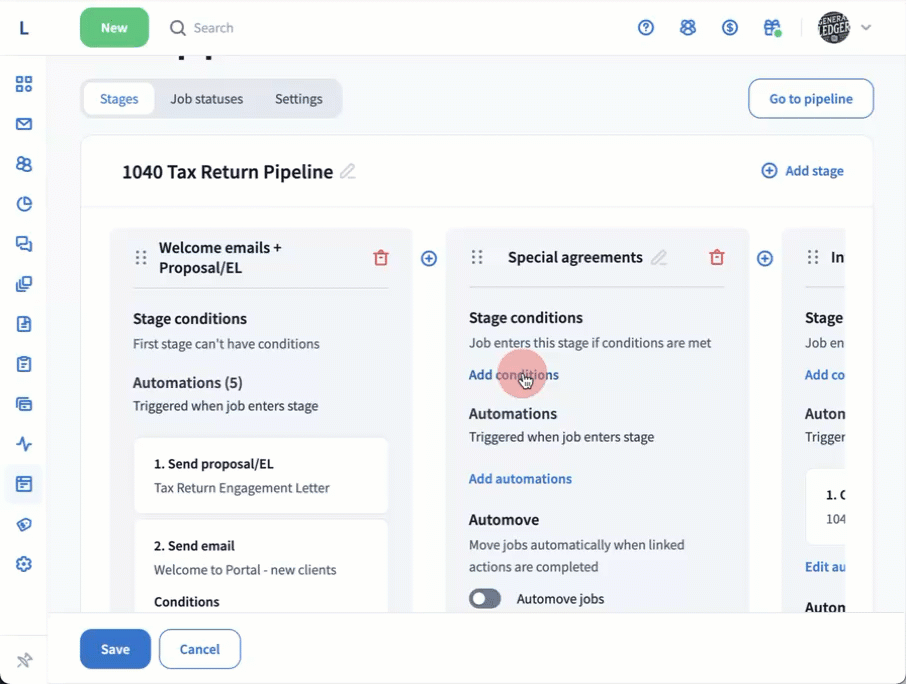
Task: Enable the Automove jobs toggle
Action: 485,599
